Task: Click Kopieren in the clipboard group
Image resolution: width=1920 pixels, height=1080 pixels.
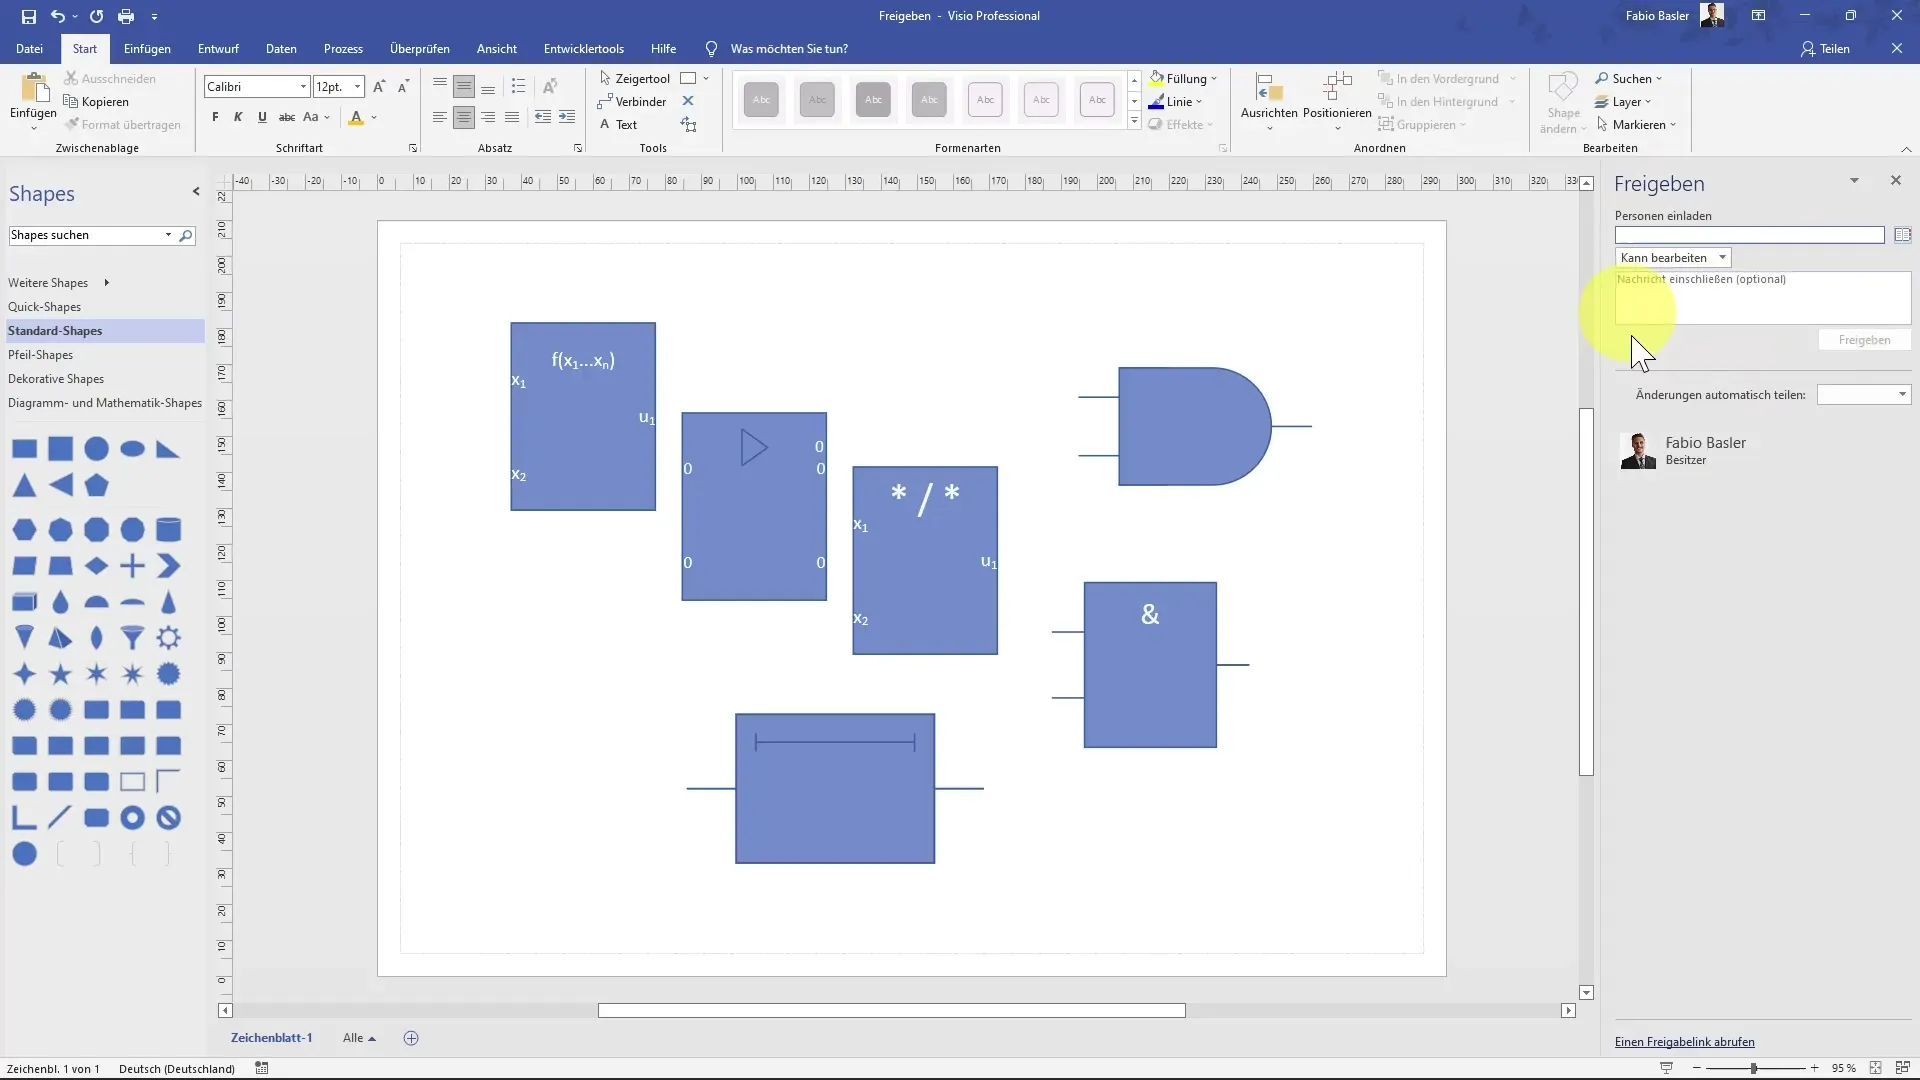Action: [96, 102]
